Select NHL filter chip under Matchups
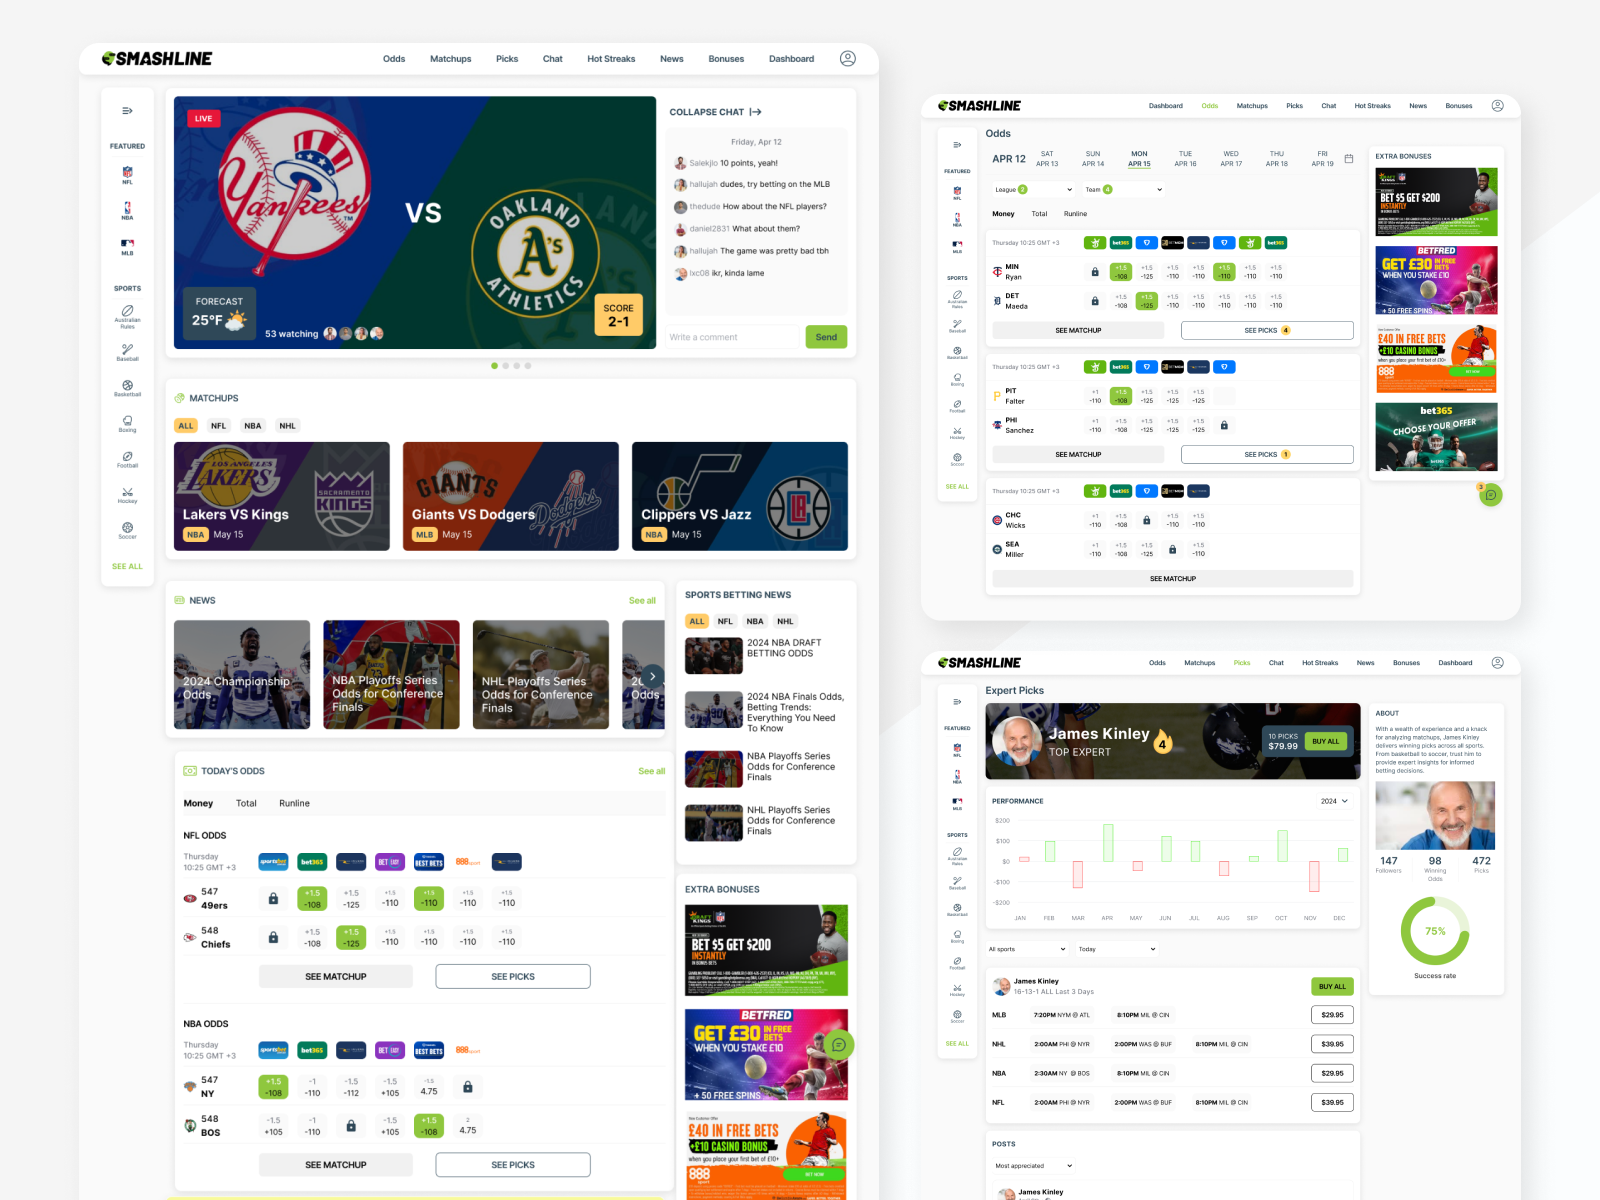The image size is (1600, 1200). click(288, 426)
